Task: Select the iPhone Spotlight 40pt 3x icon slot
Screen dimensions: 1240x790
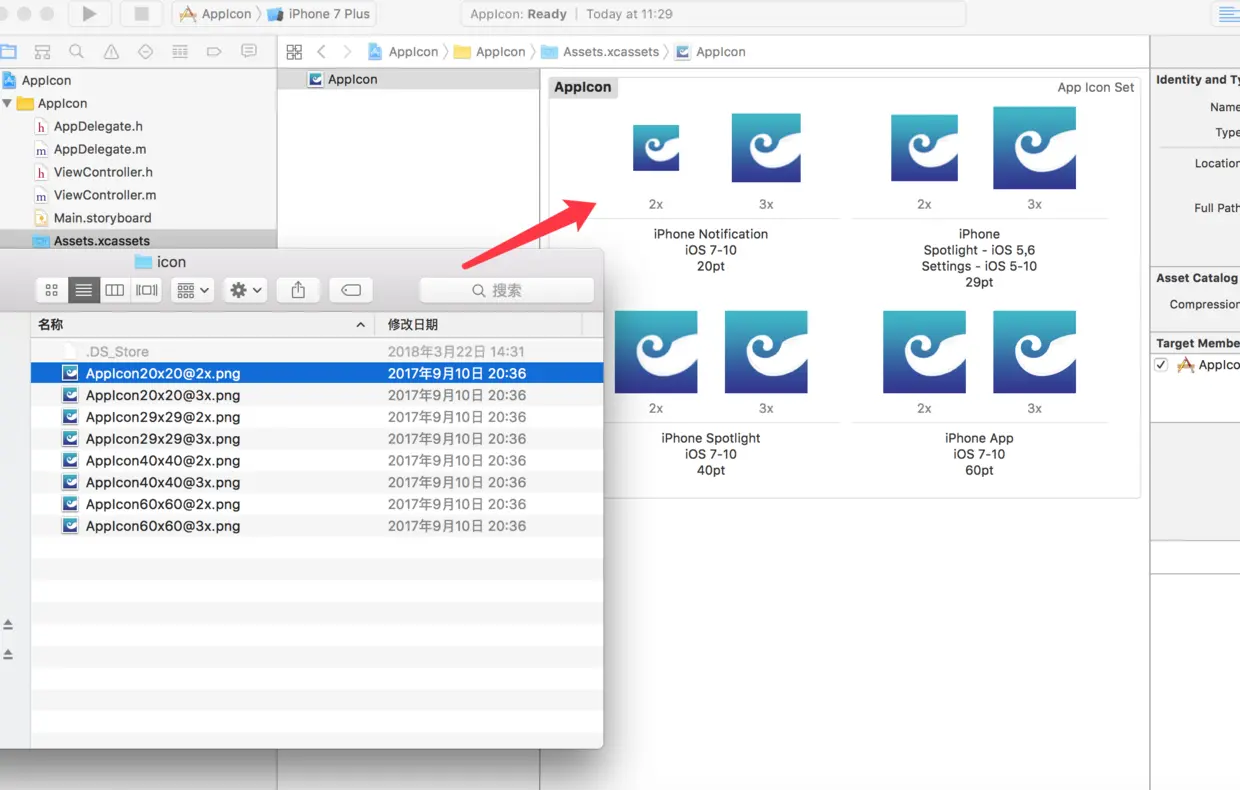Action: click(x=766, y=352)
